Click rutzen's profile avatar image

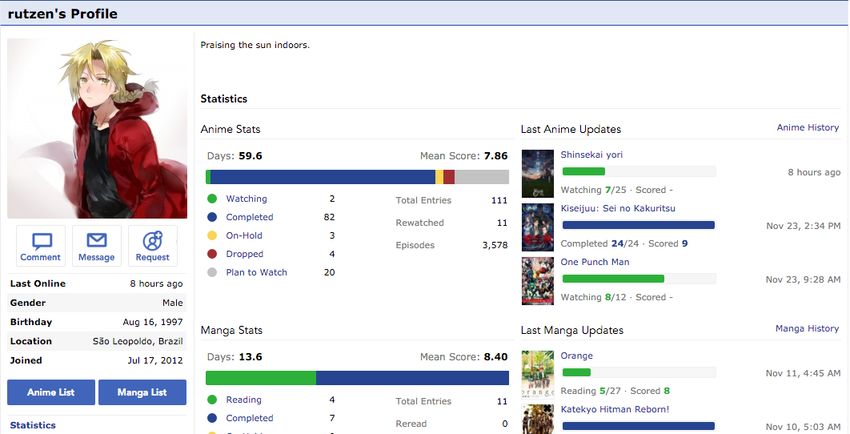(97, 128)
